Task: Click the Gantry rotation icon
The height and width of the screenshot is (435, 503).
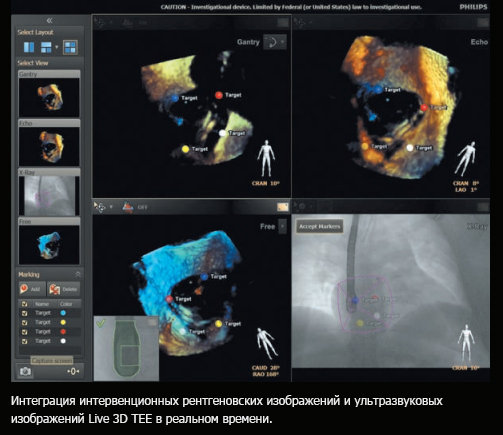Action: coord(271,42)
